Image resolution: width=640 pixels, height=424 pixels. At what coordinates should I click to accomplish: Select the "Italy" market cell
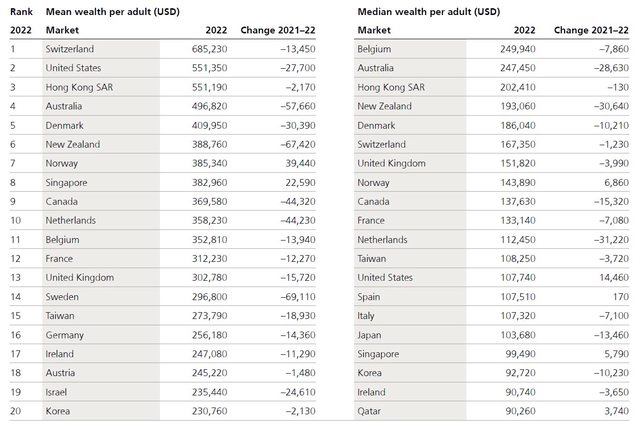click(x=367, y=316)
